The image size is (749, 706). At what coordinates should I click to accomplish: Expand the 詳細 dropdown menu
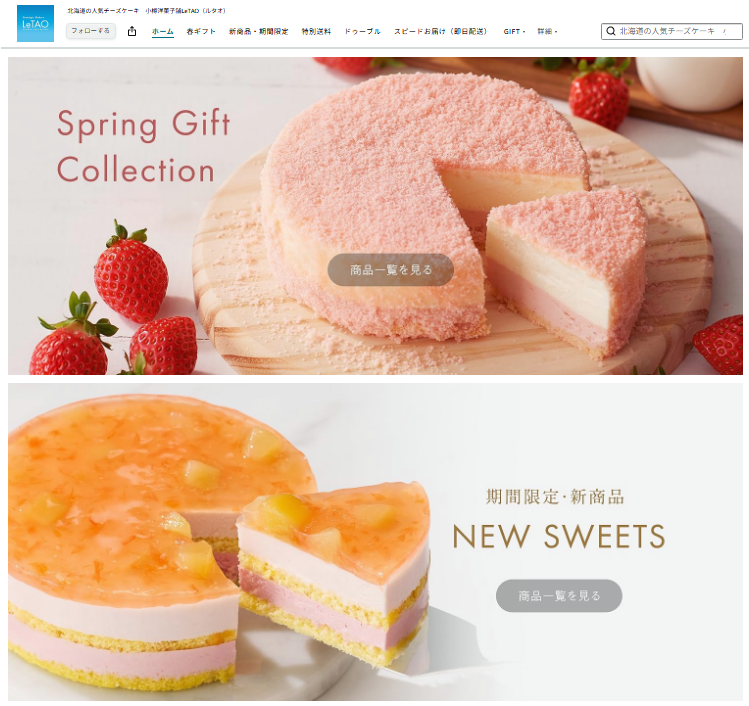click(547, 32)
